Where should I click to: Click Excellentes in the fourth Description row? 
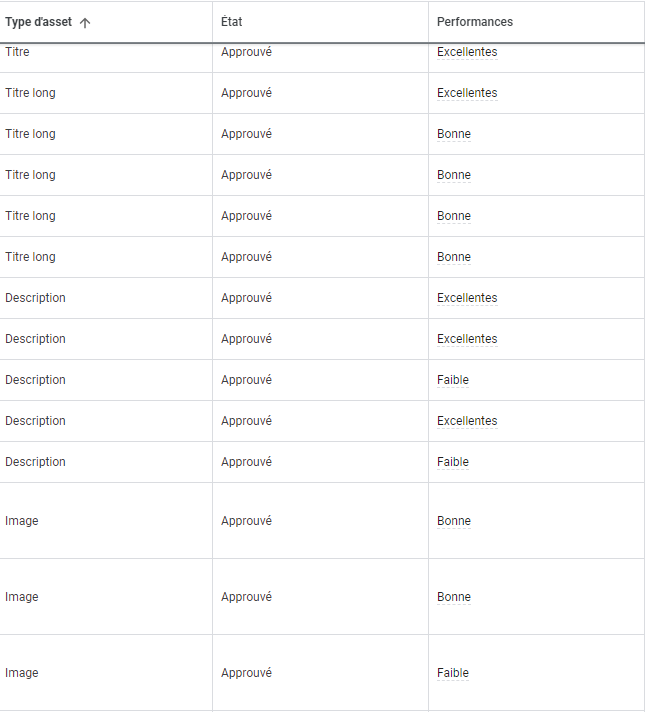click(x=467, y=421)
